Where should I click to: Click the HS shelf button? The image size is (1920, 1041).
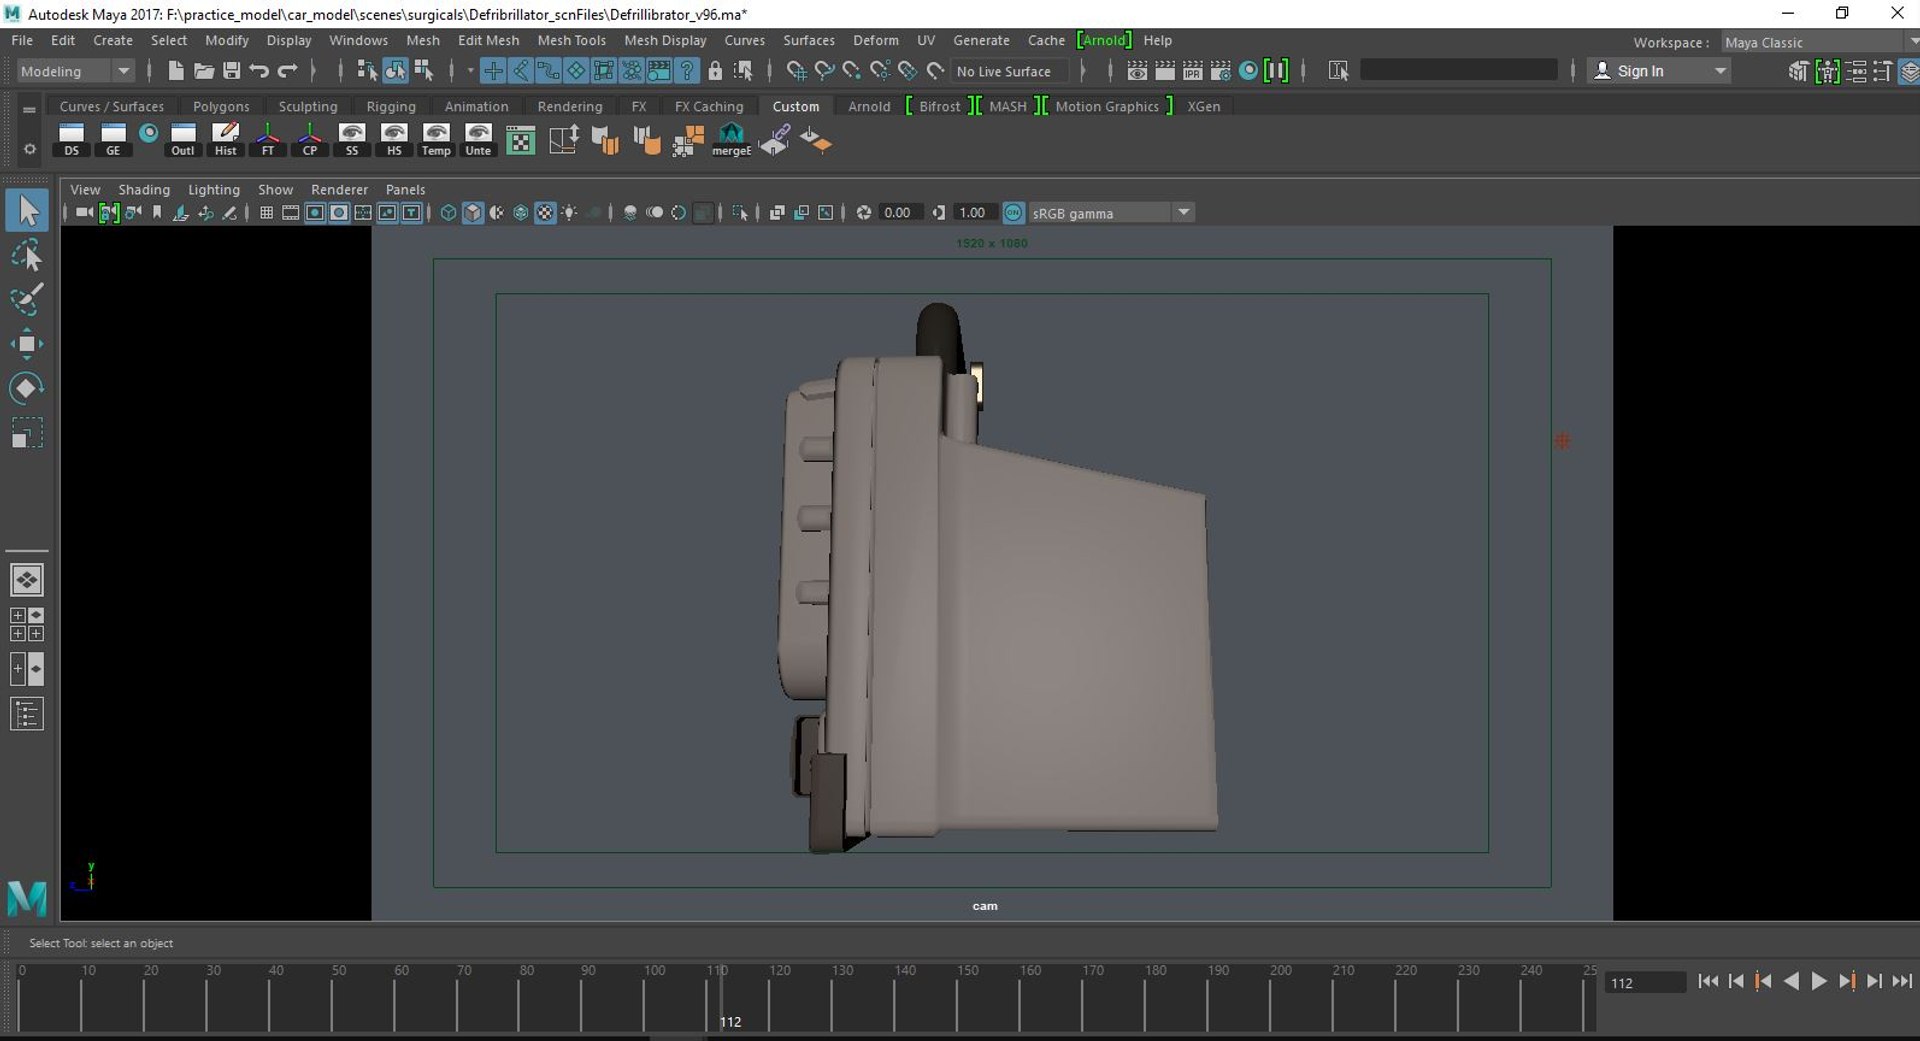[394, 140]
